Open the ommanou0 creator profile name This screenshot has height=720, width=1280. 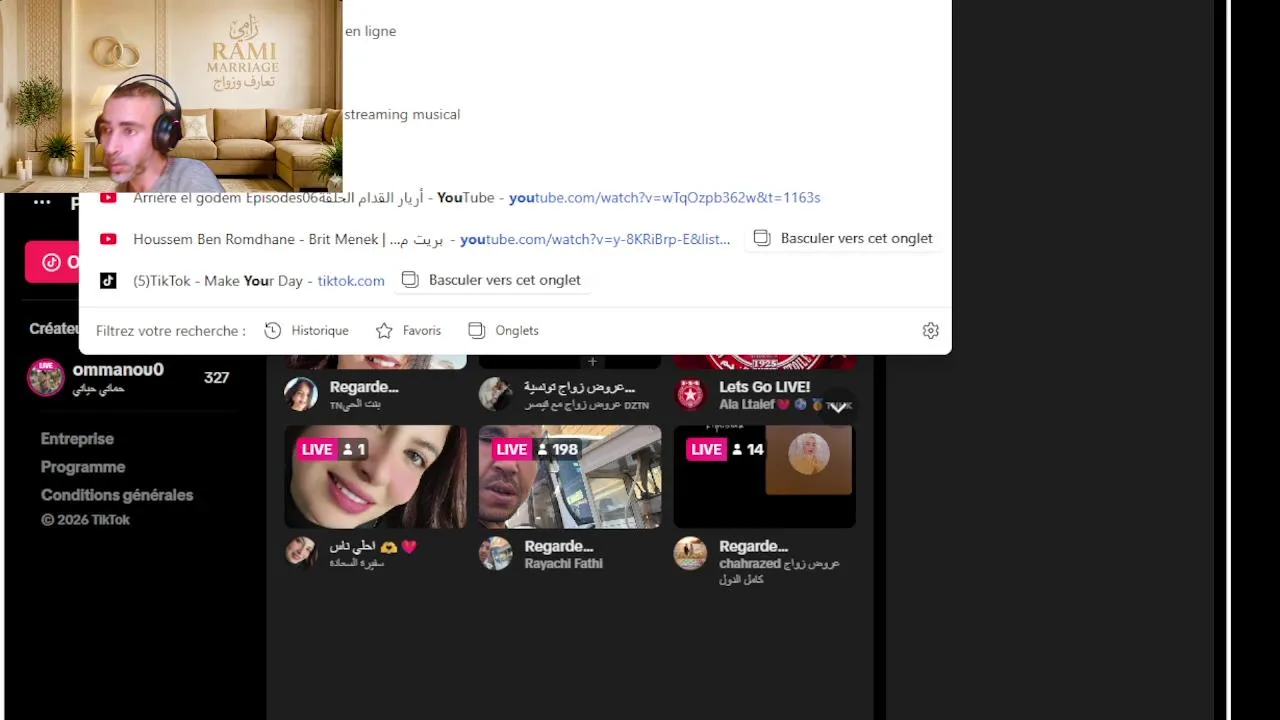click(x=118, y=370)
